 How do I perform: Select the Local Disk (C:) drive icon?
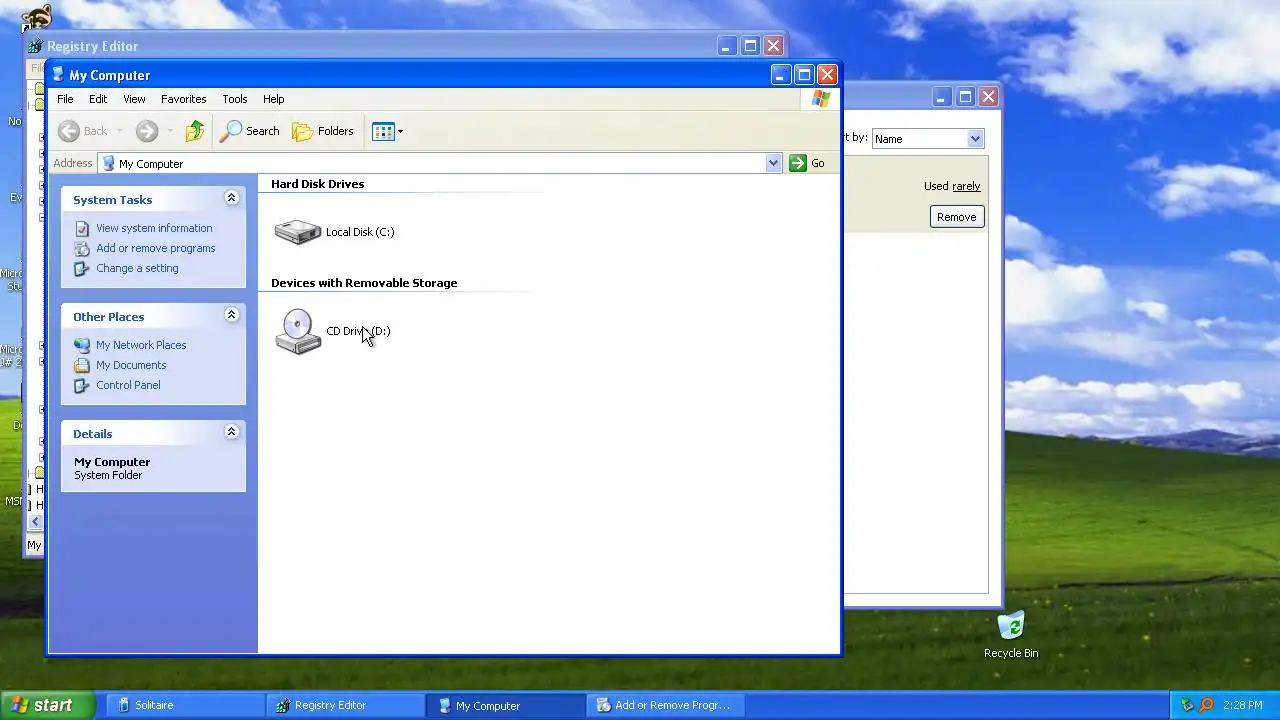298,232
